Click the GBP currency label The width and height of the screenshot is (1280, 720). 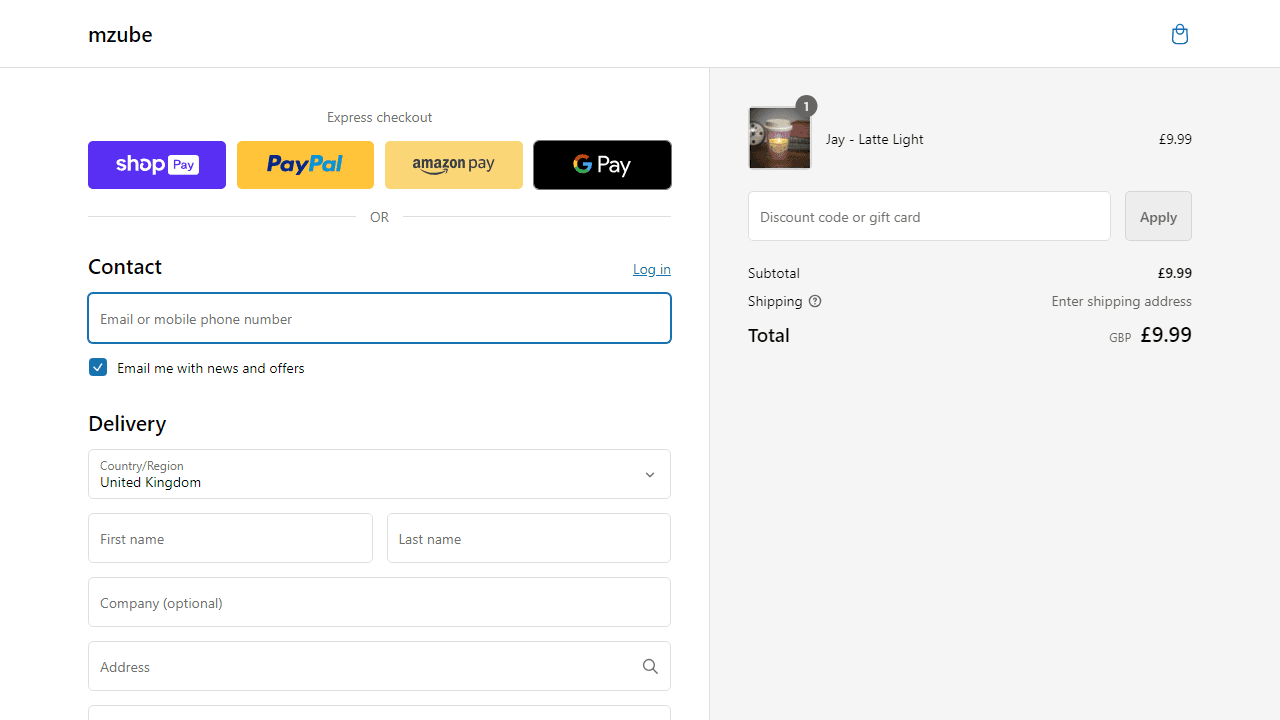click(x=1120, y=338)
